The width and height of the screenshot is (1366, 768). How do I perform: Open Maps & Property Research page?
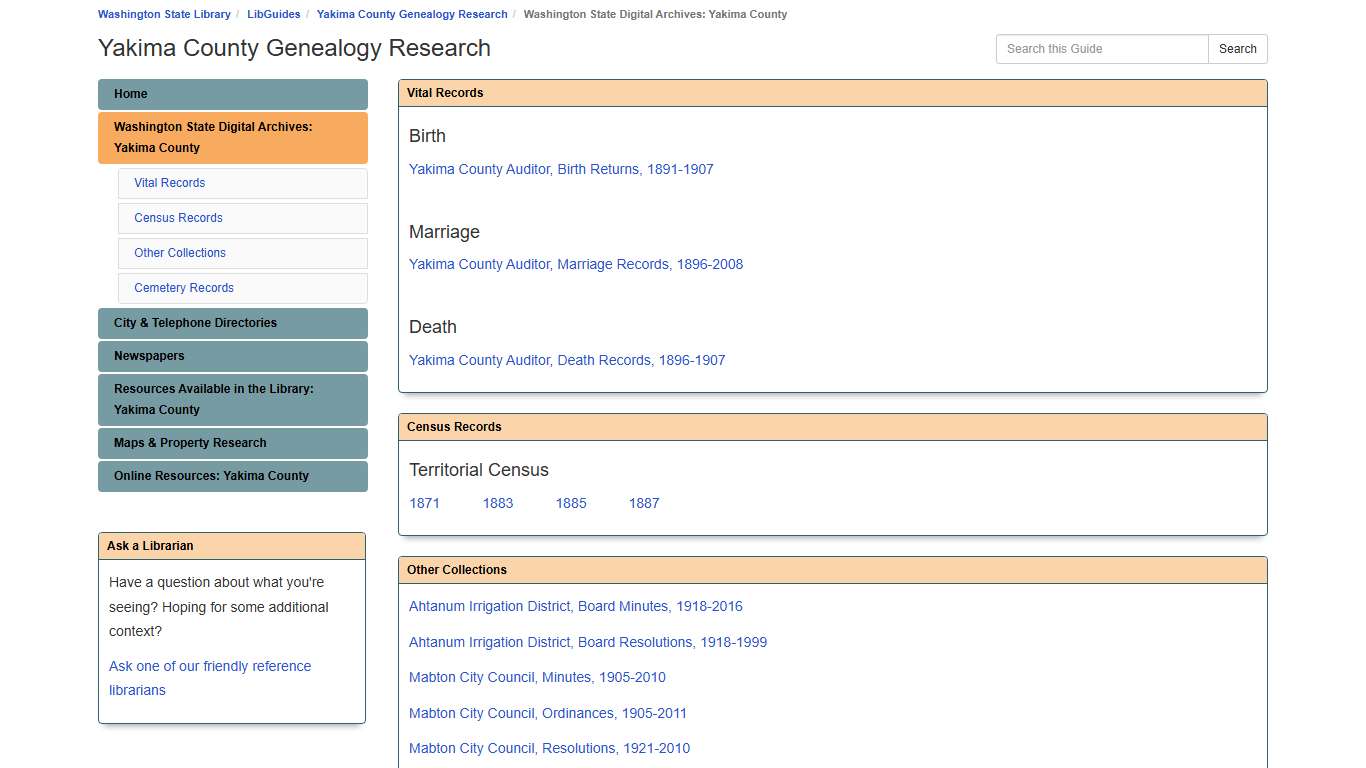coord(190,443)
